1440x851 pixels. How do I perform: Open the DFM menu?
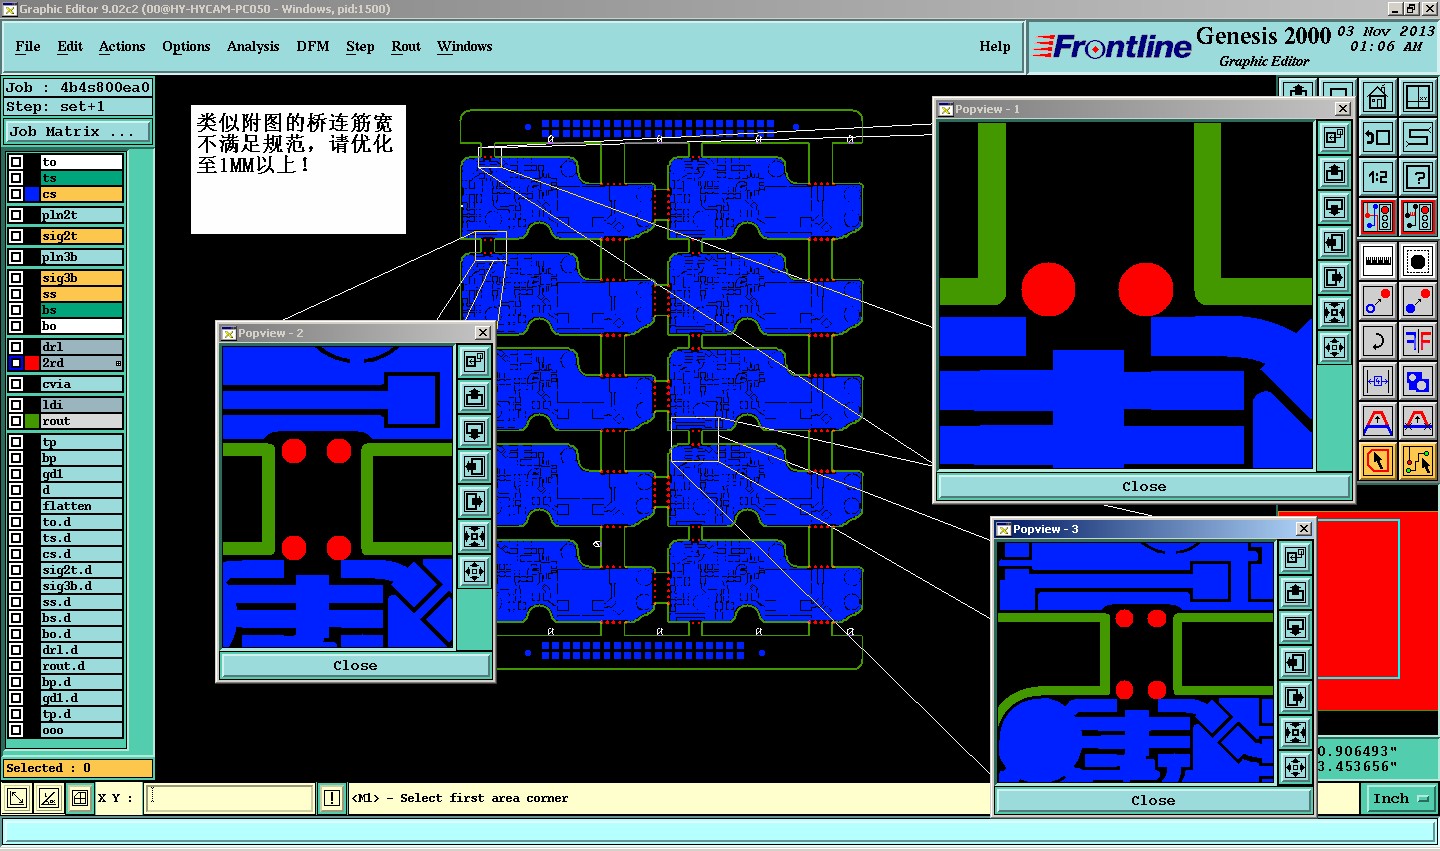click(313, 46)
